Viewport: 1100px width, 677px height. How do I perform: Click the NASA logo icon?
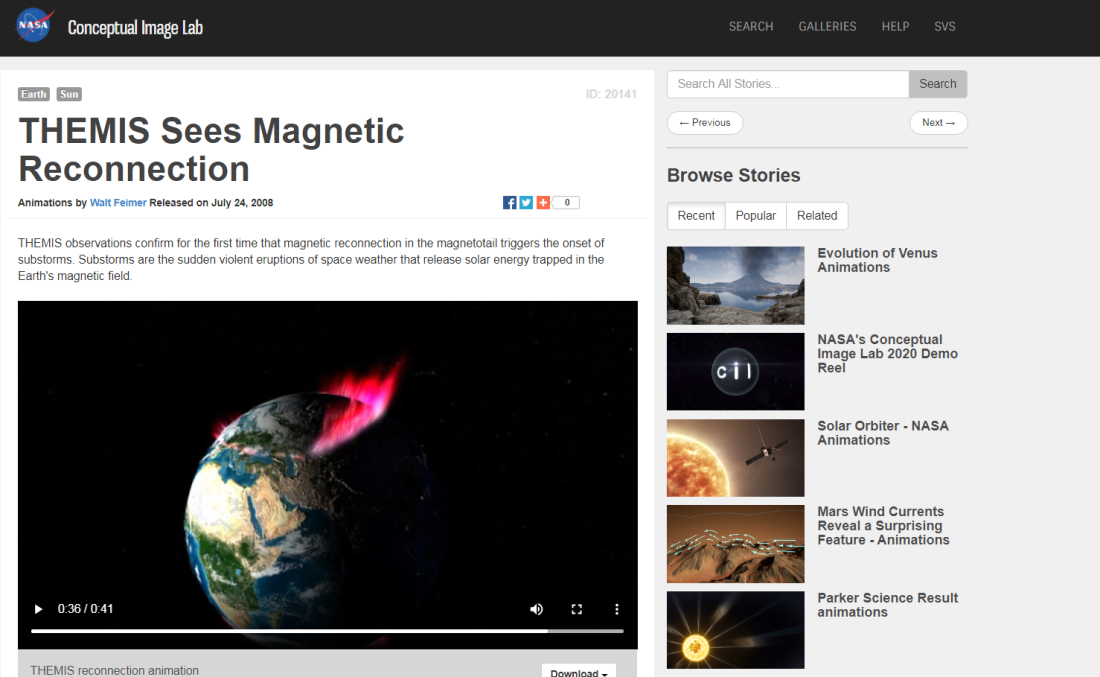[34, 25]
